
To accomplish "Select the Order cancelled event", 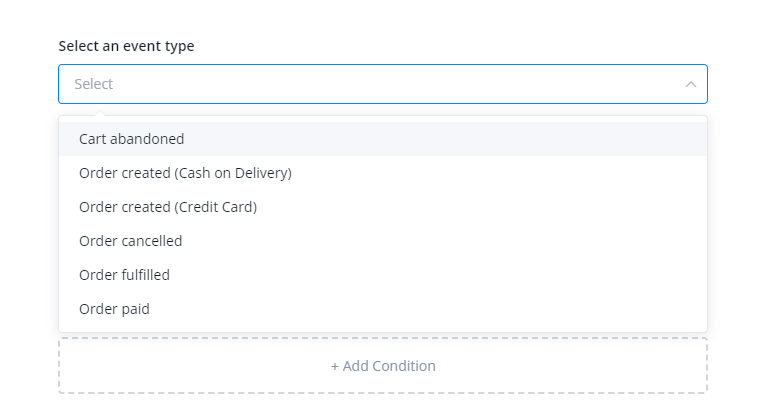I will 131,241.
